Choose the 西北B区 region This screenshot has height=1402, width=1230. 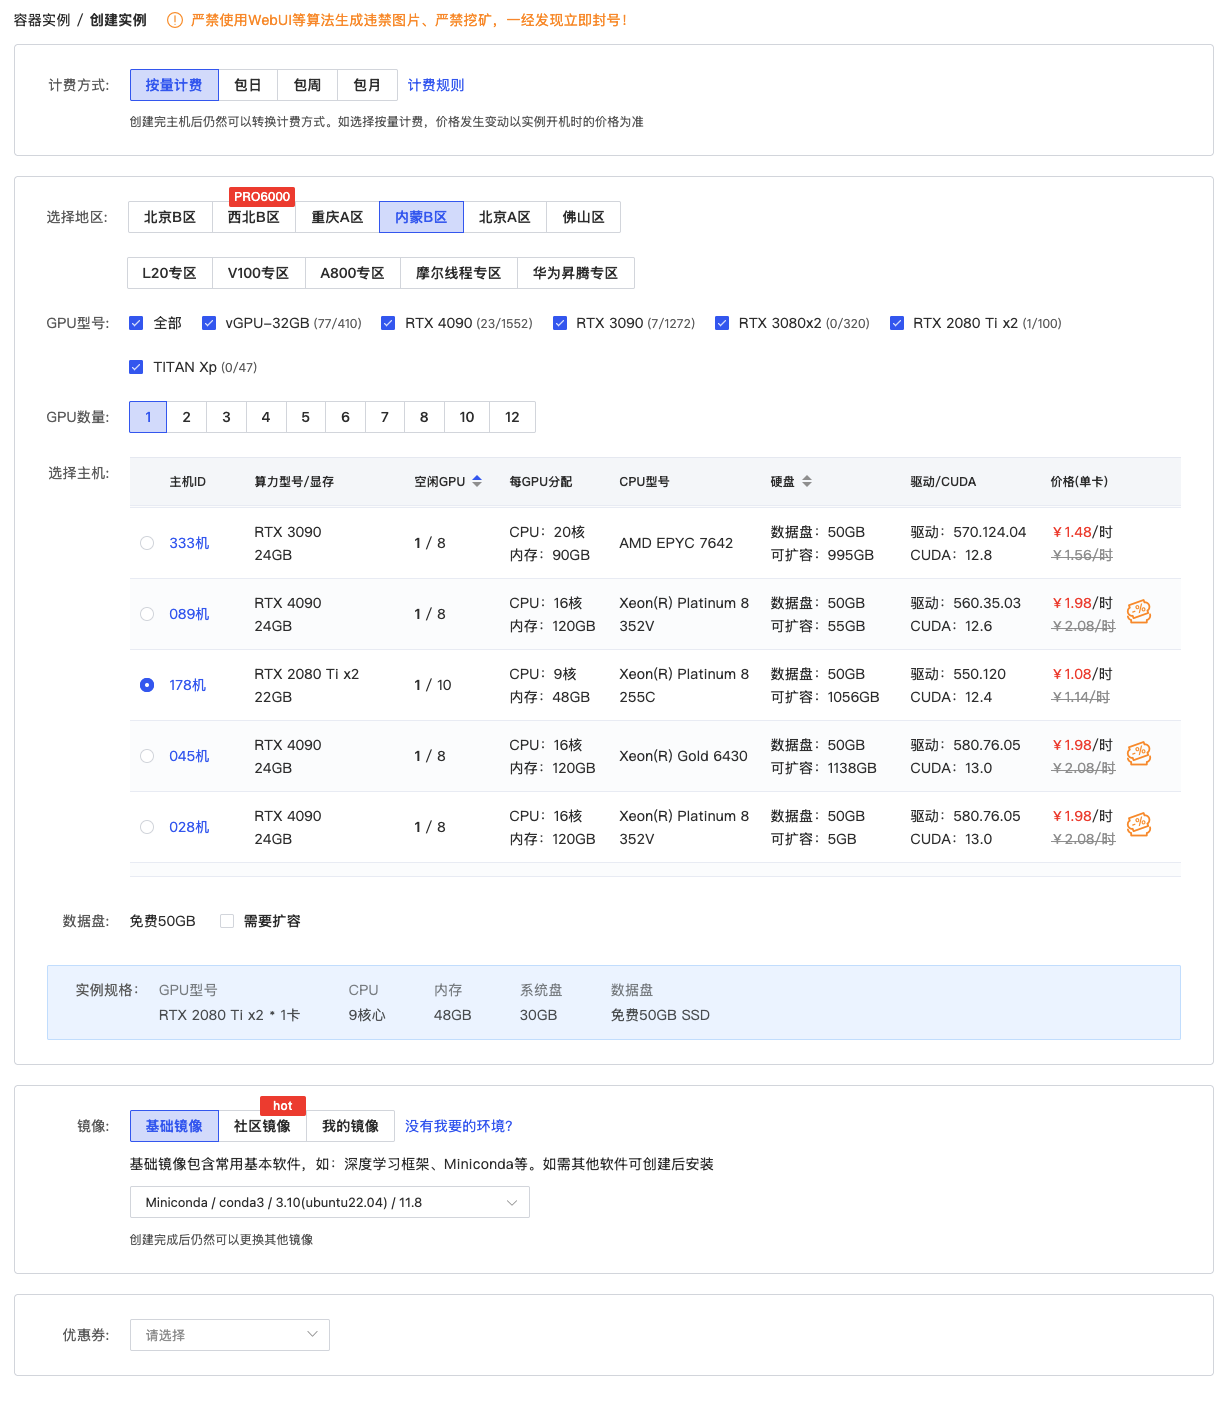253,217
